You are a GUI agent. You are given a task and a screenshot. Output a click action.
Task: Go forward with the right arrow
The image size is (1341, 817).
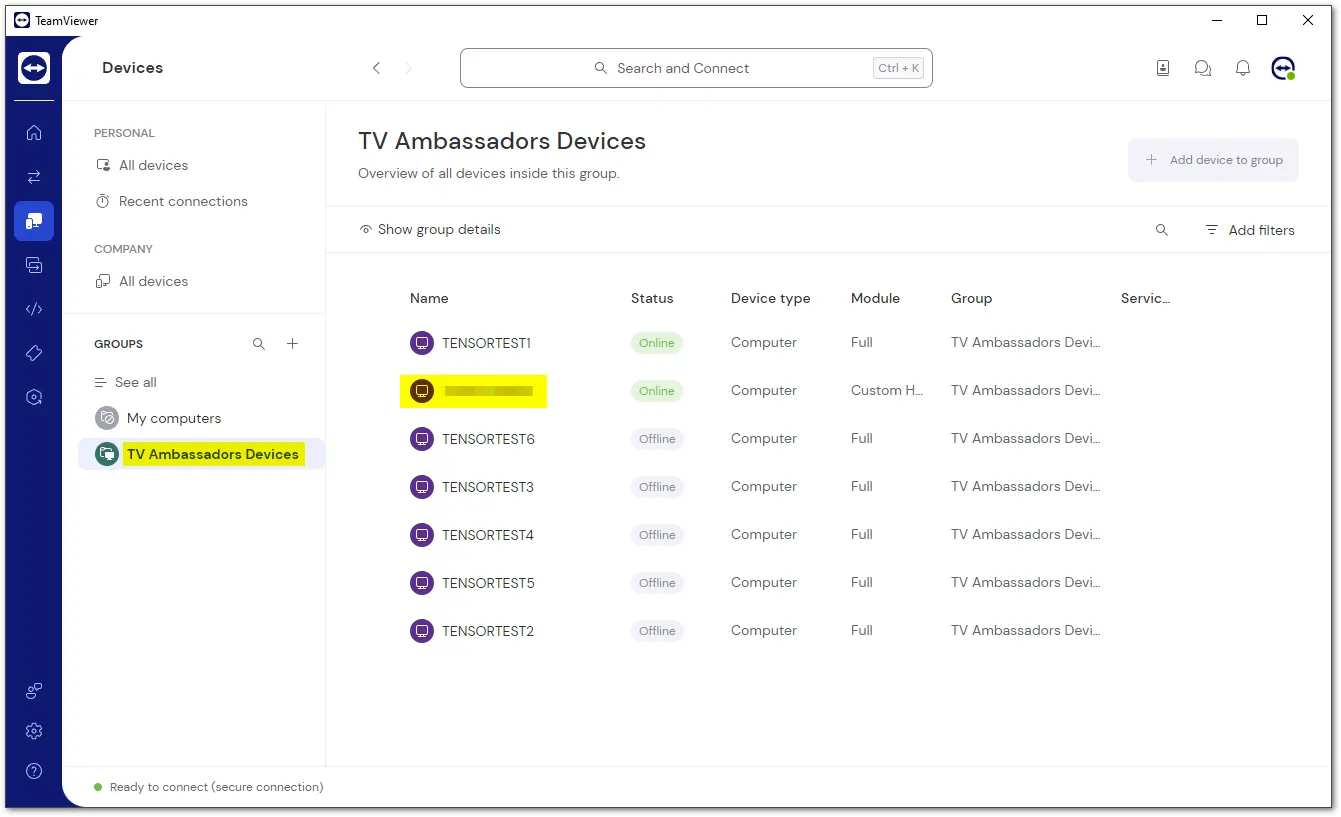408,68
